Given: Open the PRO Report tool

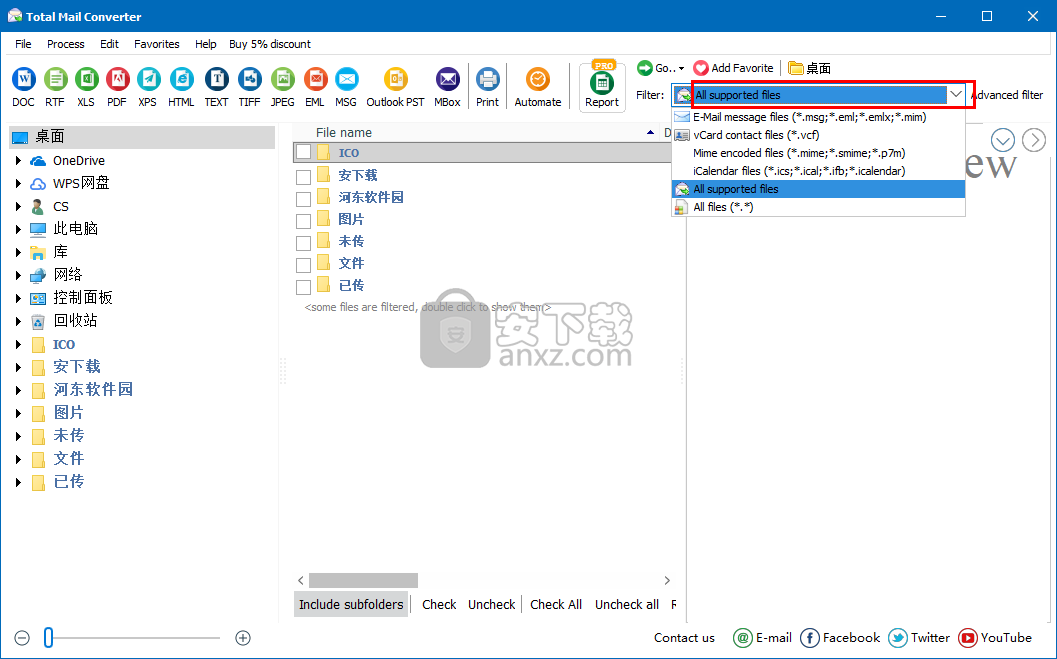Looking at the screenshot, I should tap(602, 84).
